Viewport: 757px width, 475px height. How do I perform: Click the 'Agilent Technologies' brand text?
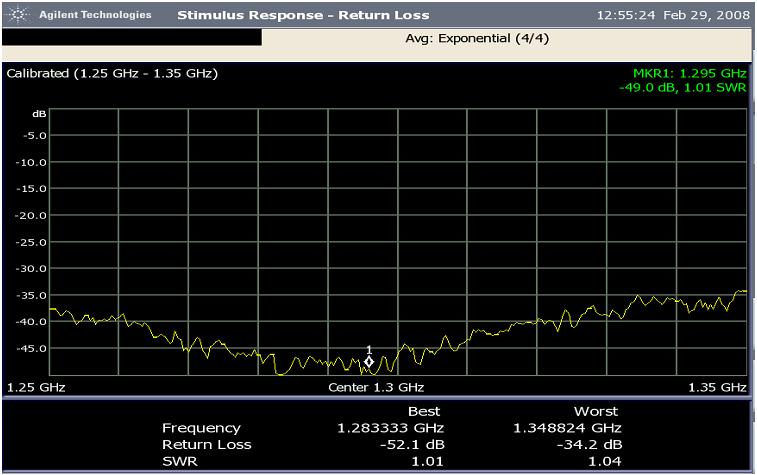coord(95,15)
